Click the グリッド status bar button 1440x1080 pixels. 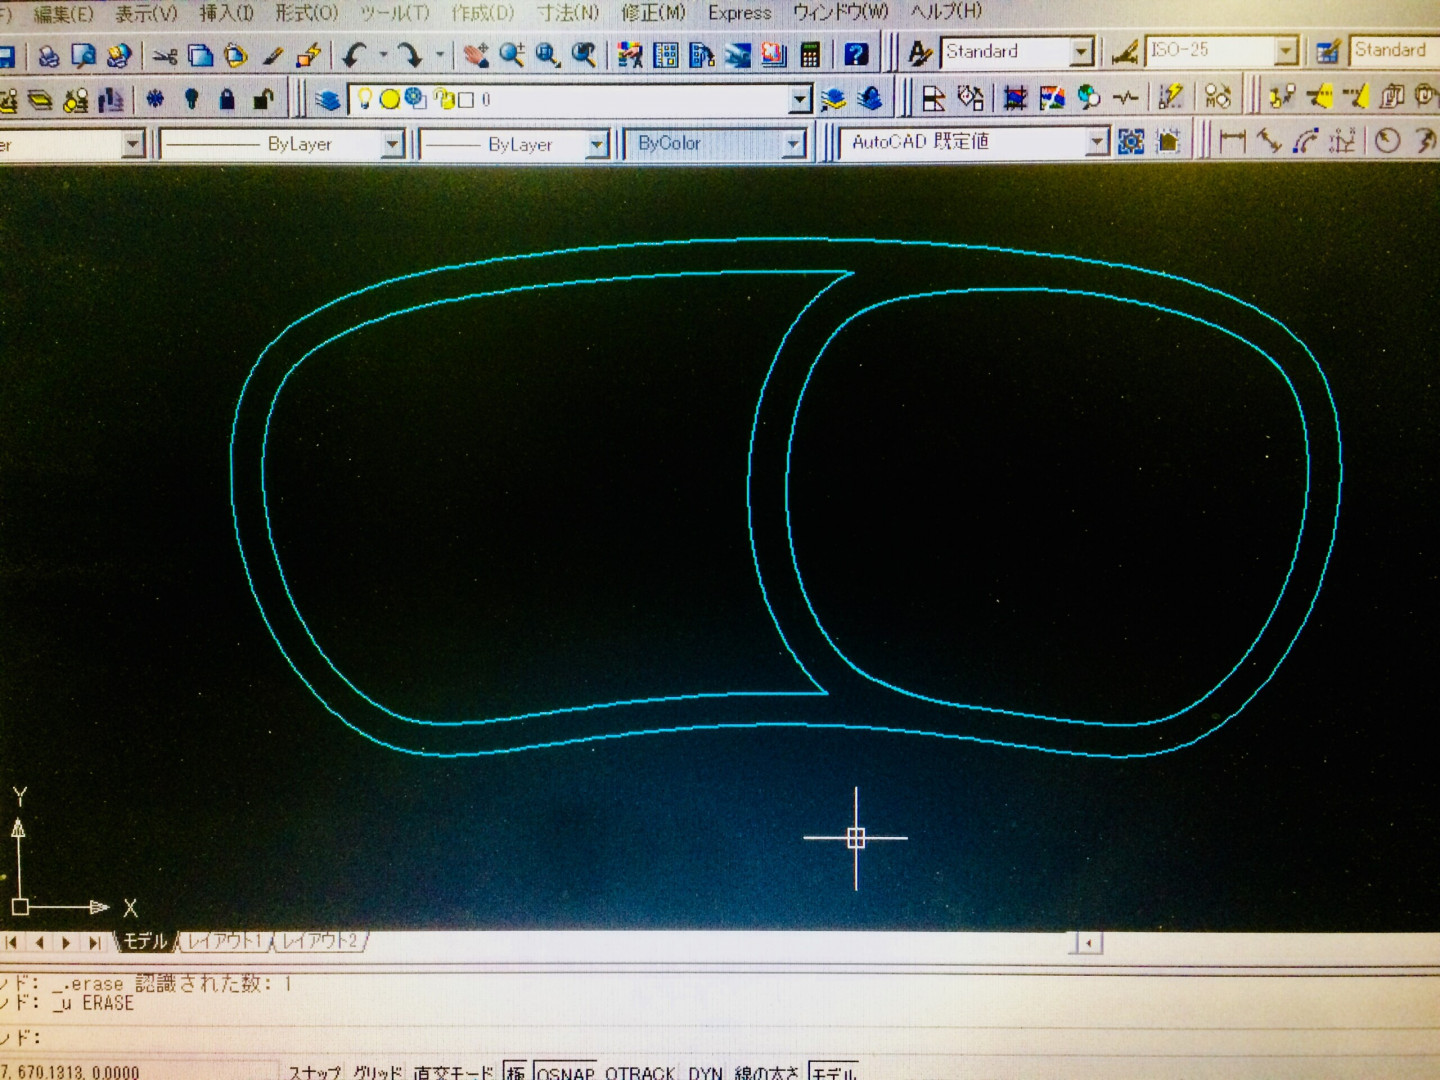click(x=377, y=1072)
